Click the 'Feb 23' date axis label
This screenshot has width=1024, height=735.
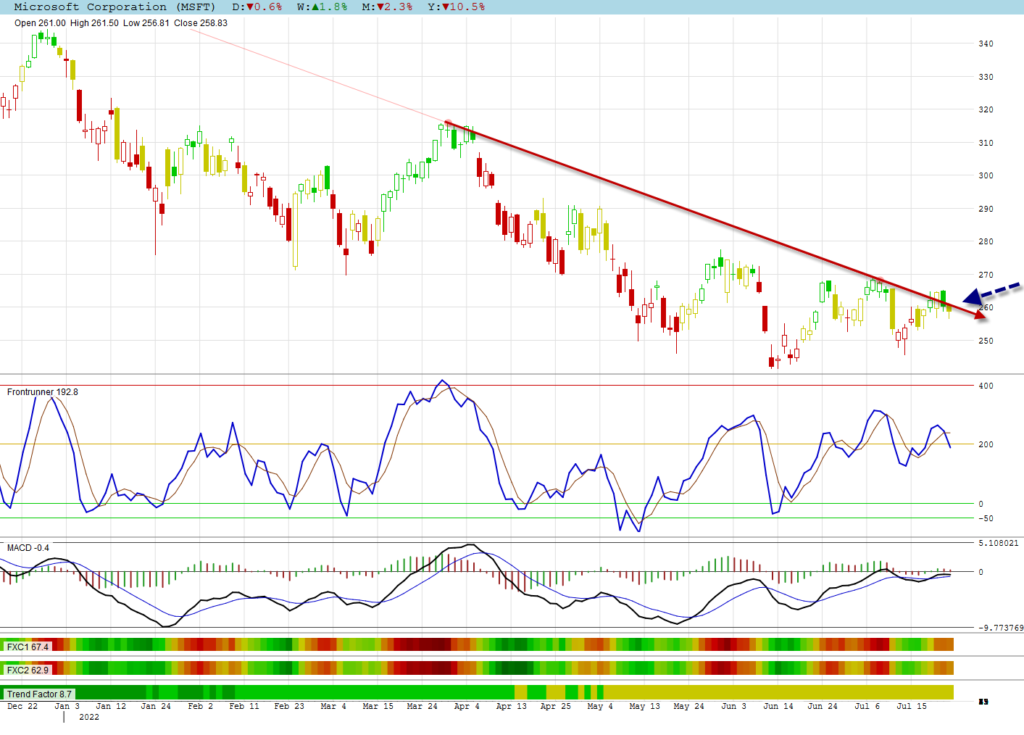[x=289, y=706]
